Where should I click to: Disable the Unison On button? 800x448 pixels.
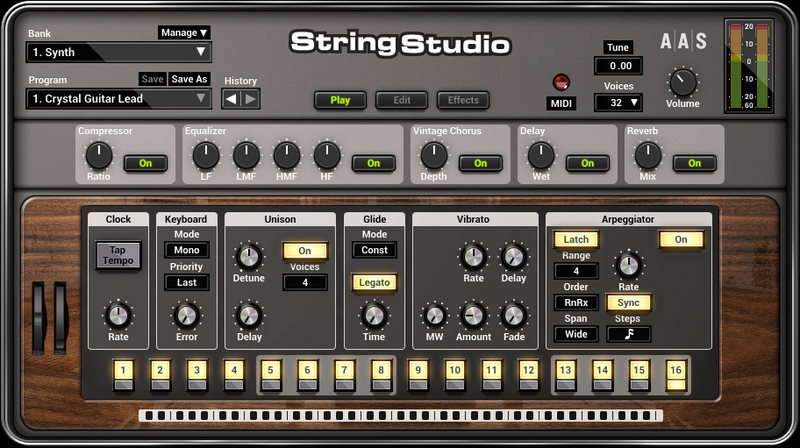pyautogui.click(x=305, y=251)
